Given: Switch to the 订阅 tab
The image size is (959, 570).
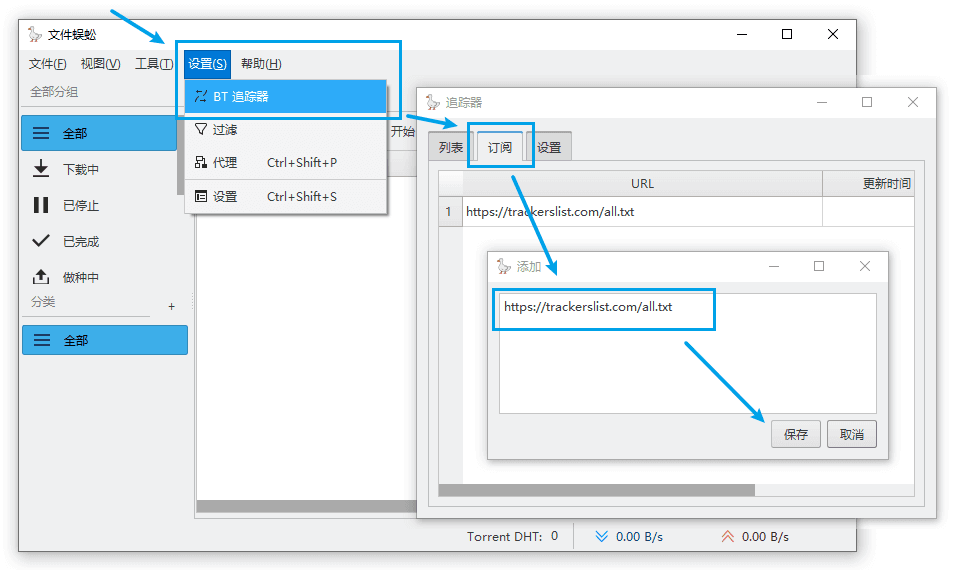Looking at the screenshot, I should tap(500, 147).
